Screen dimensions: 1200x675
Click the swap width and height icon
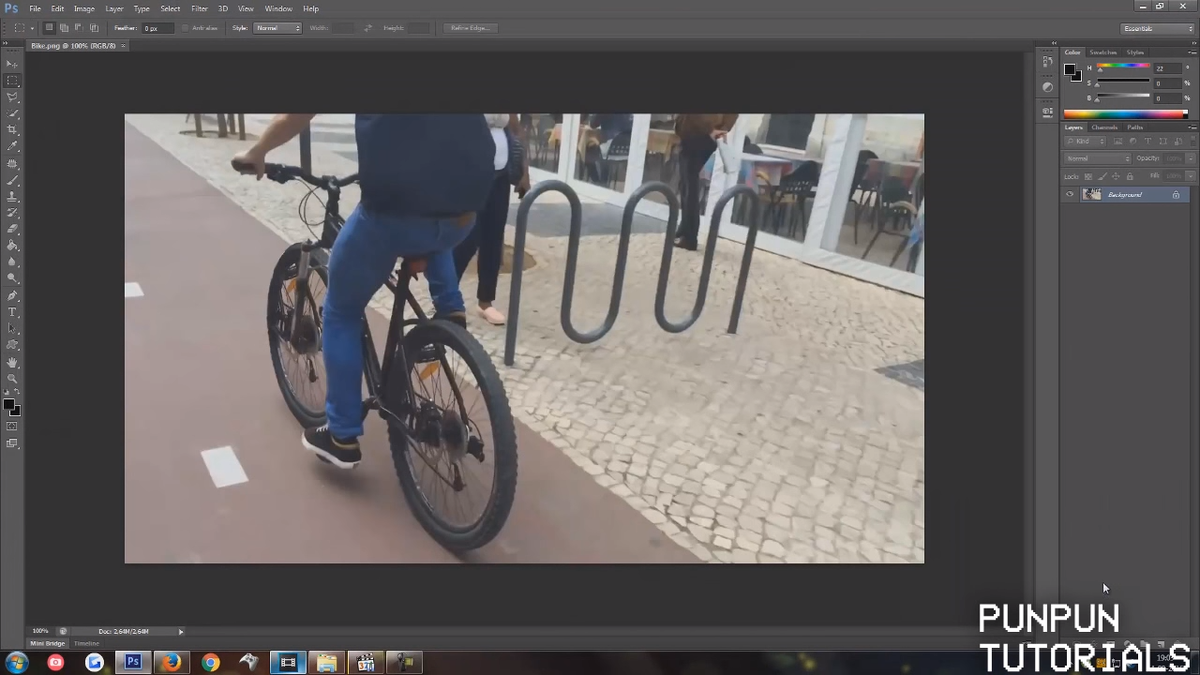[368, 28]
